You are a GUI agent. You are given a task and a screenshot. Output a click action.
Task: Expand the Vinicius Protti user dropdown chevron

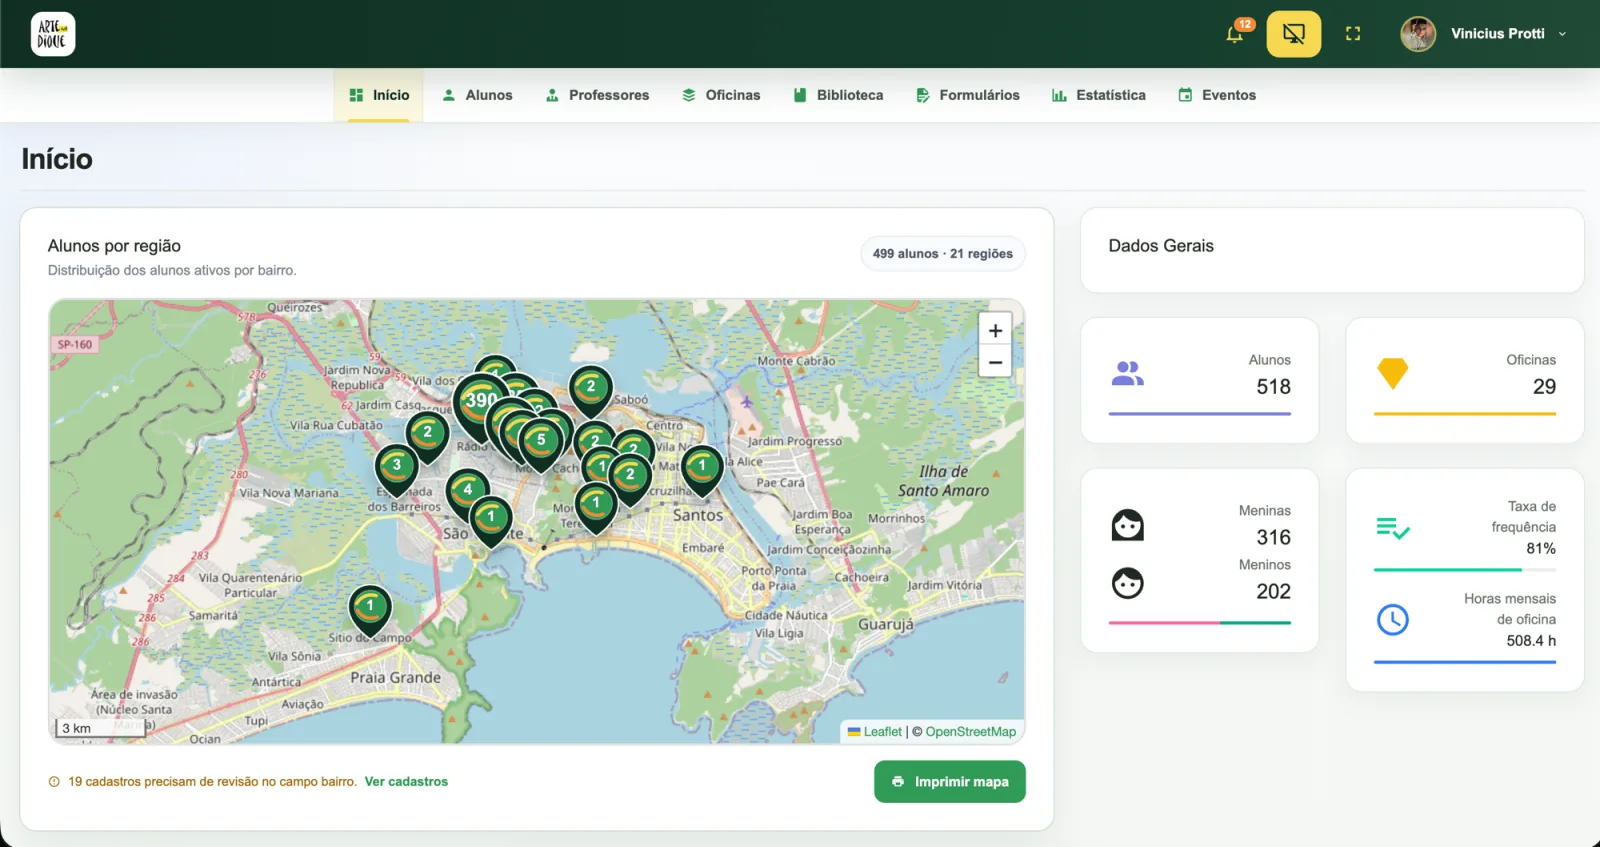coord(1562,34)
